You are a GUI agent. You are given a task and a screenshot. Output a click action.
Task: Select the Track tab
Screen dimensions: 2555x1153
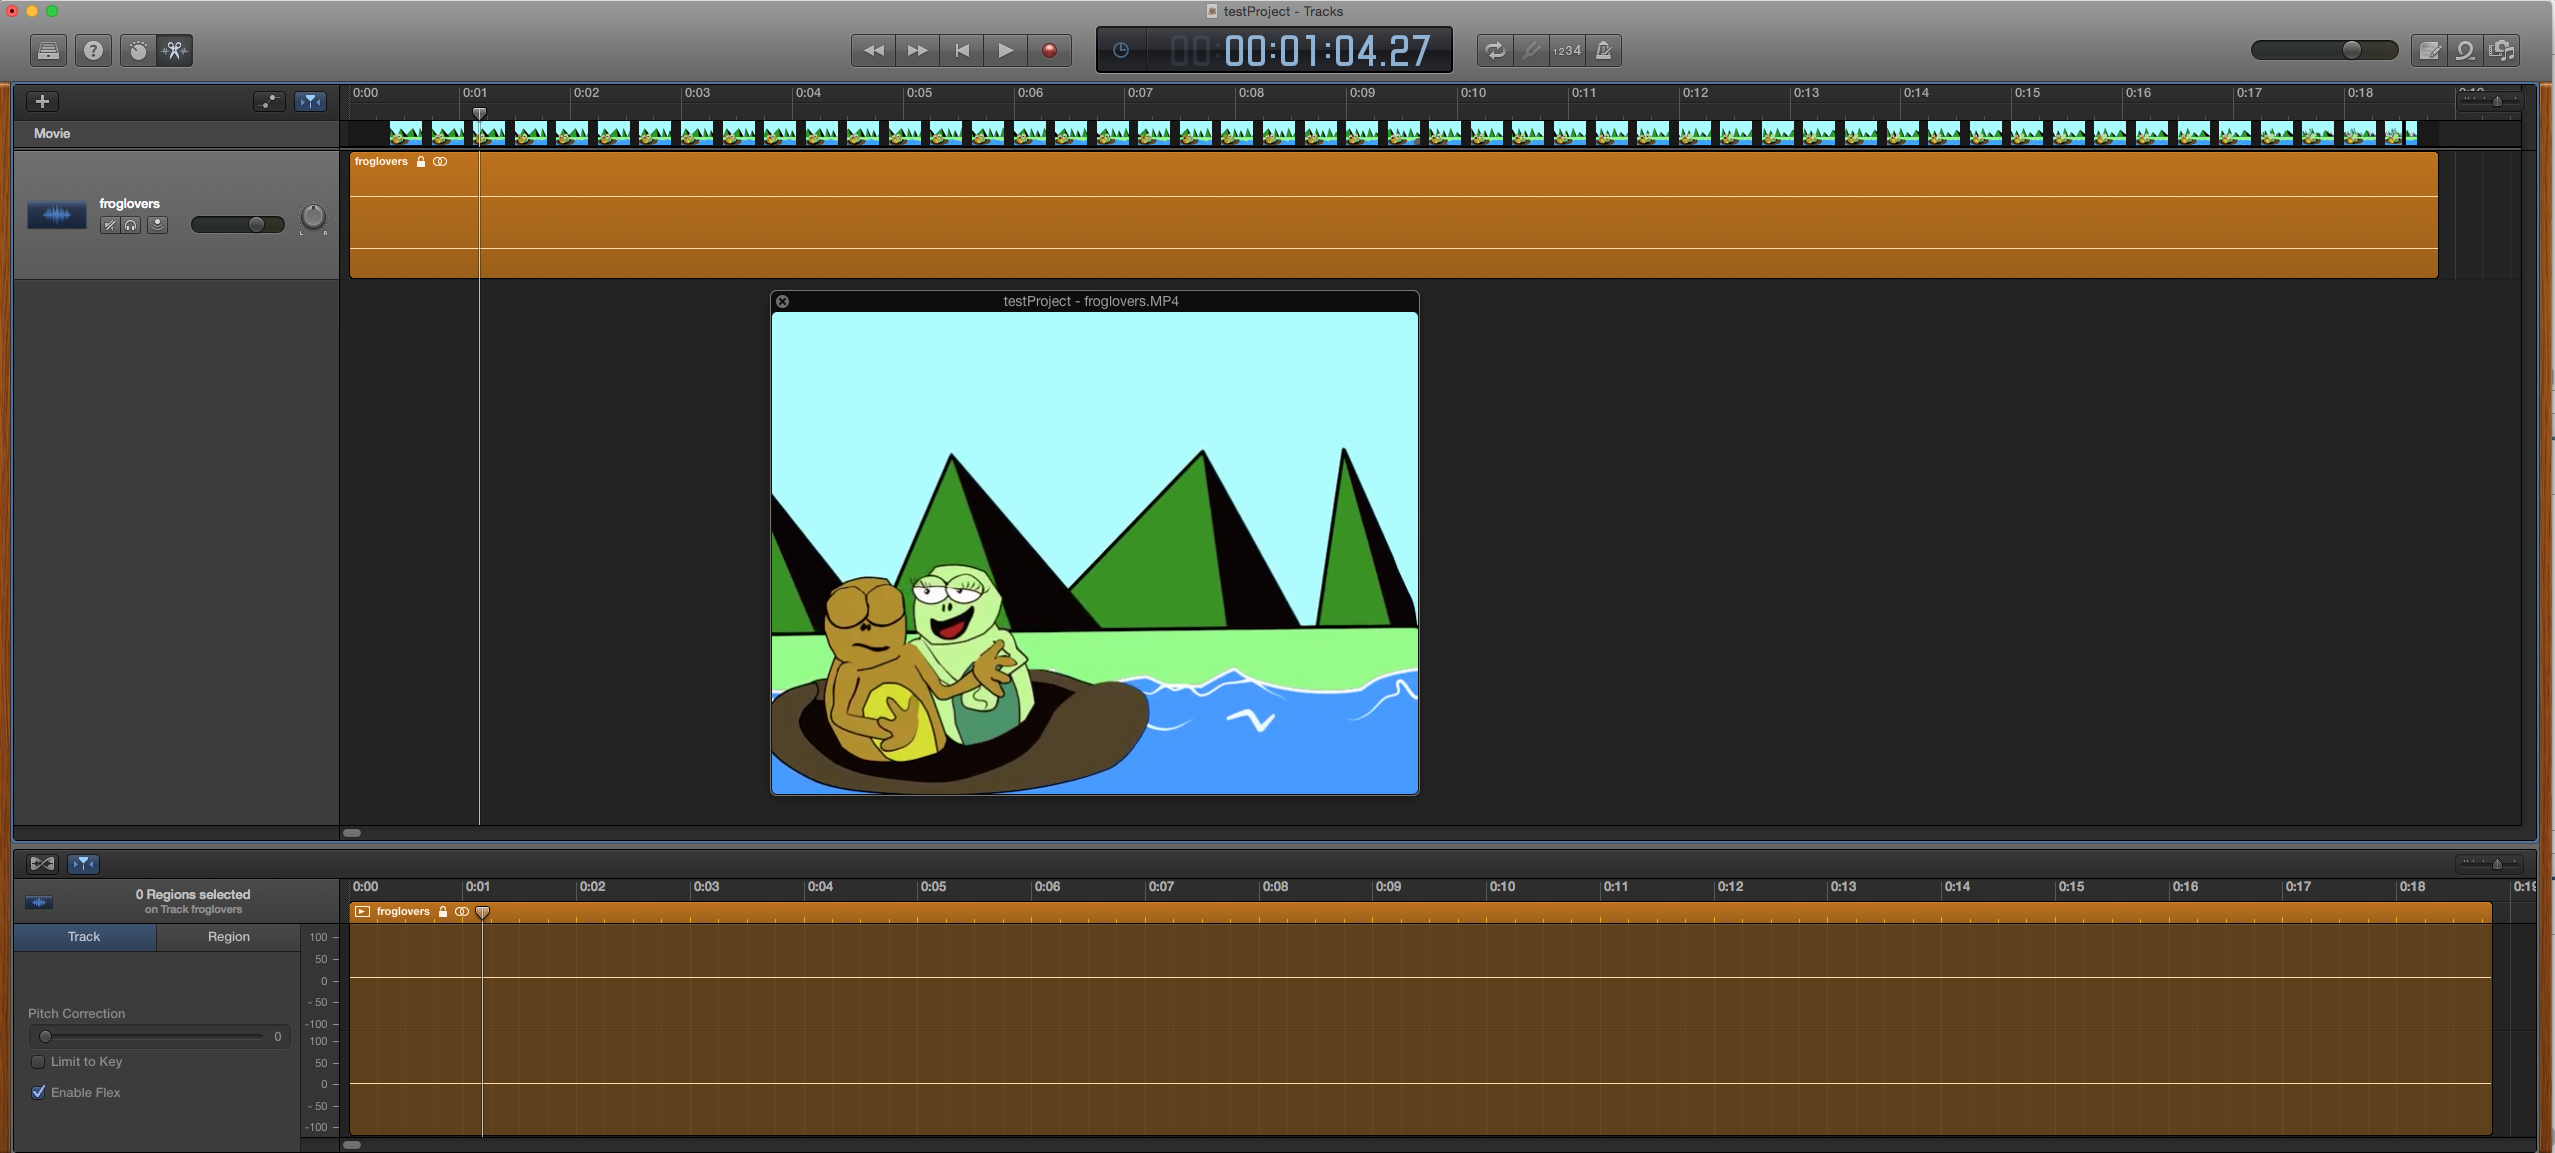(84, 936)
